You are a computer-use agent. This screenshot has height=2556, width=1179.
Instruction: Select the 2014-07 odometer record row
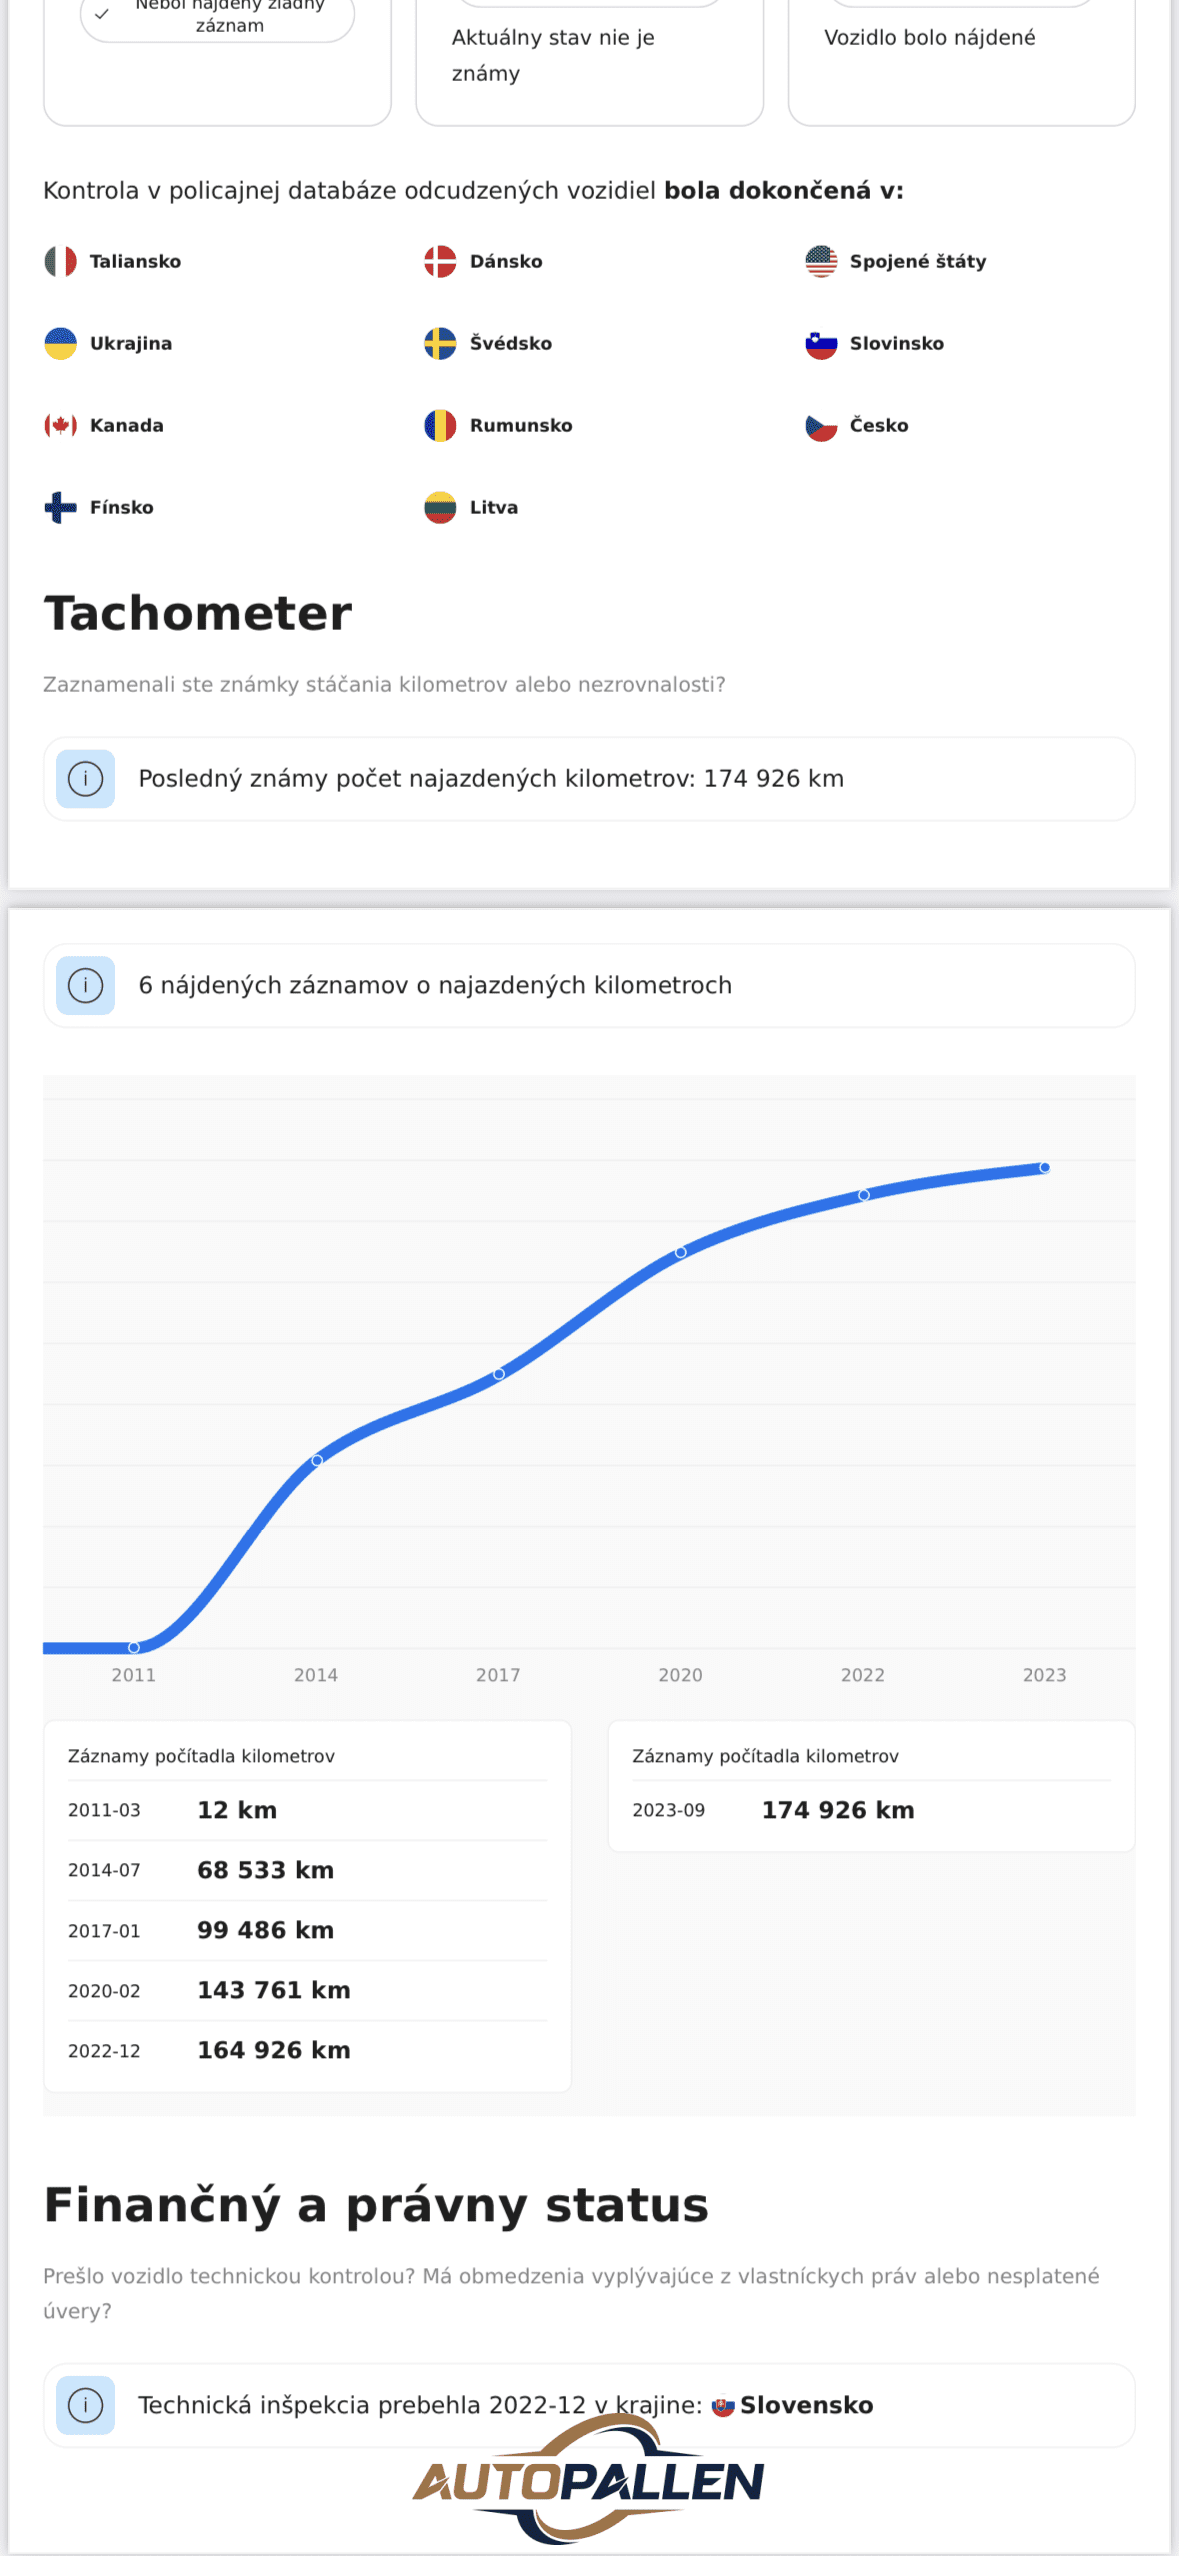point(307,1870)
